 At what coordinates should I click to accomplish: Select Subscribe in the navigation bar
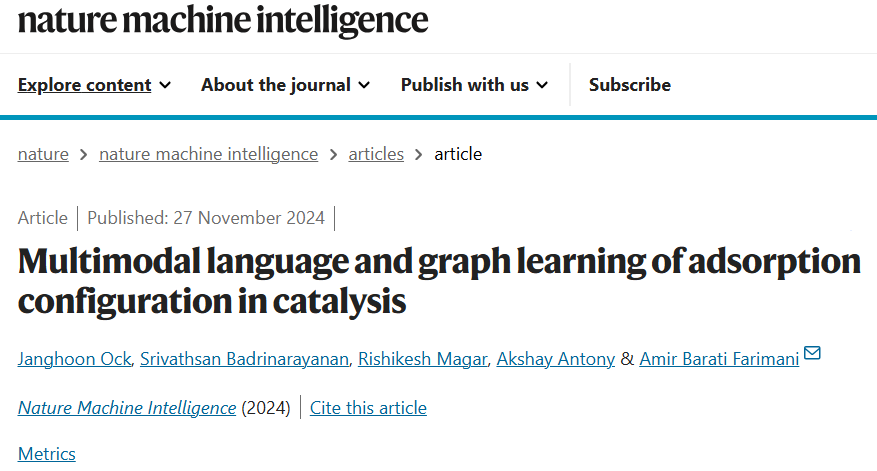click(630, 85)
